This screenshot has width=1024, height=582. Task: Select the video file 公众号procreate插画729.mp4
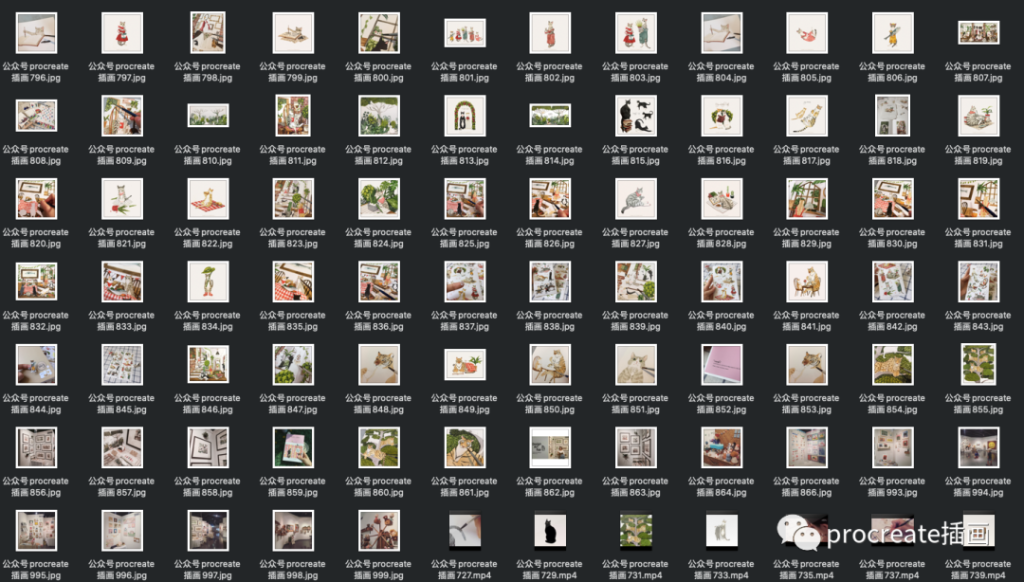click(x=550, y=530)
